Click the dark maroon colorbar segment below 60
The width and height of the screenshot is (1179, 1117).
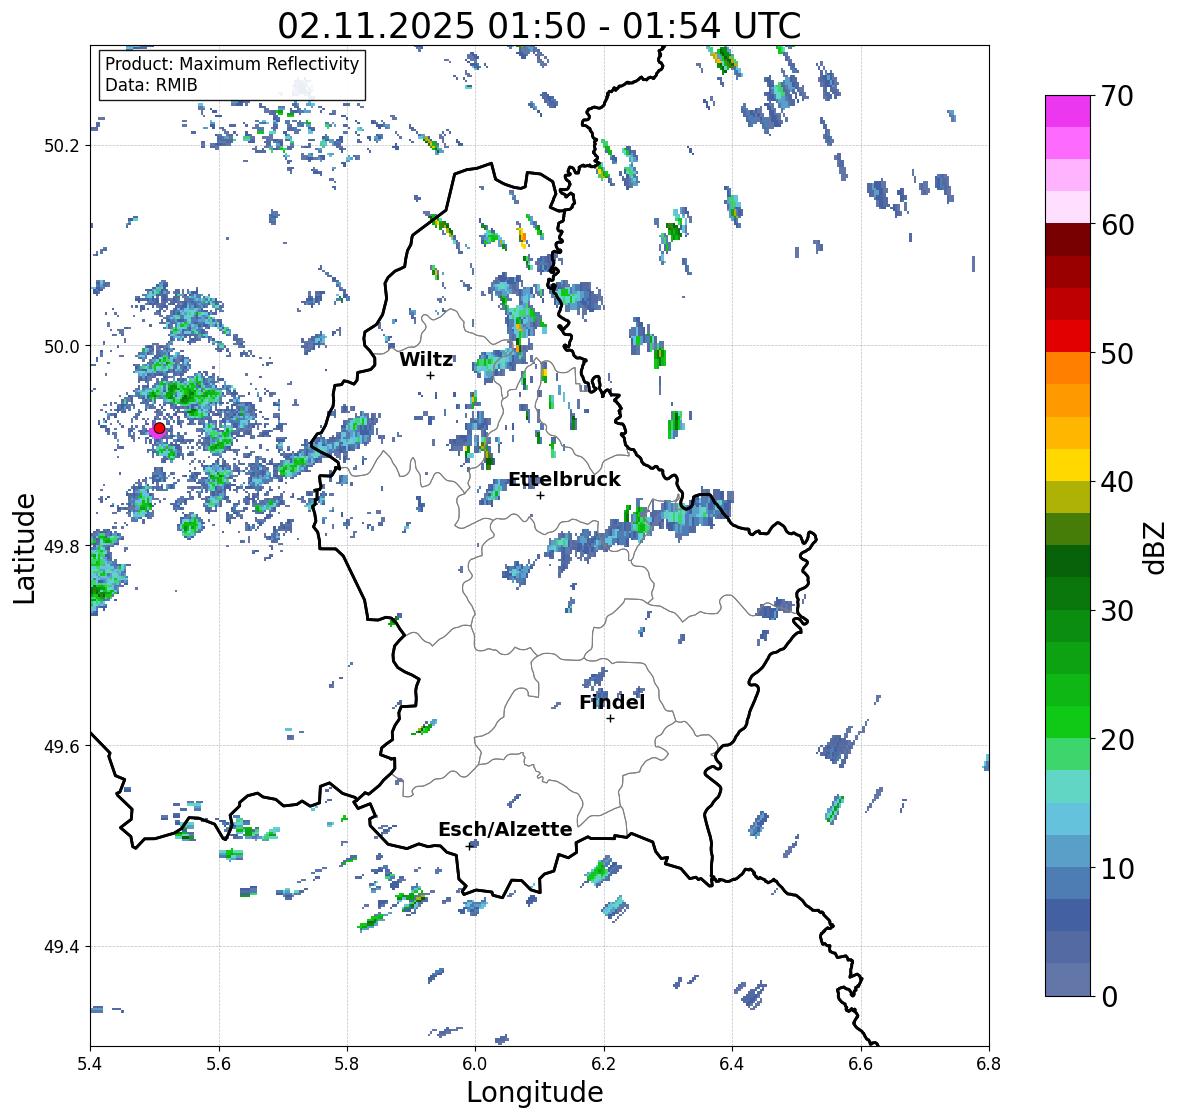(1068, 241)
